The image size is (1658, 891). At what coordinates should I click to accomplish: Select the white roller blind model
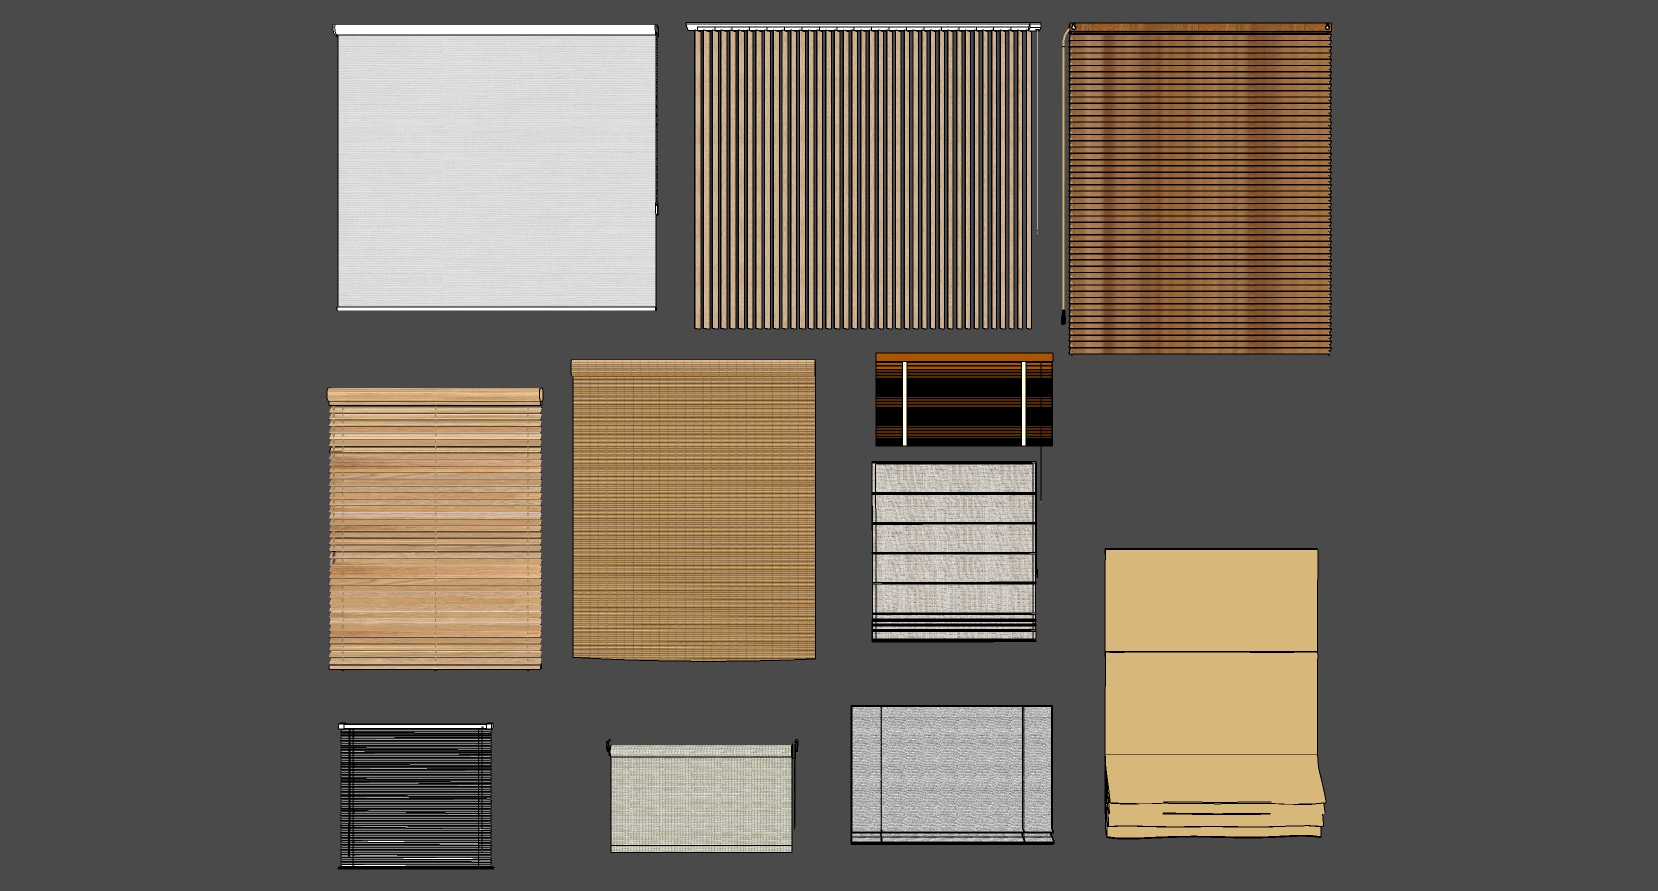coord(496,168)
